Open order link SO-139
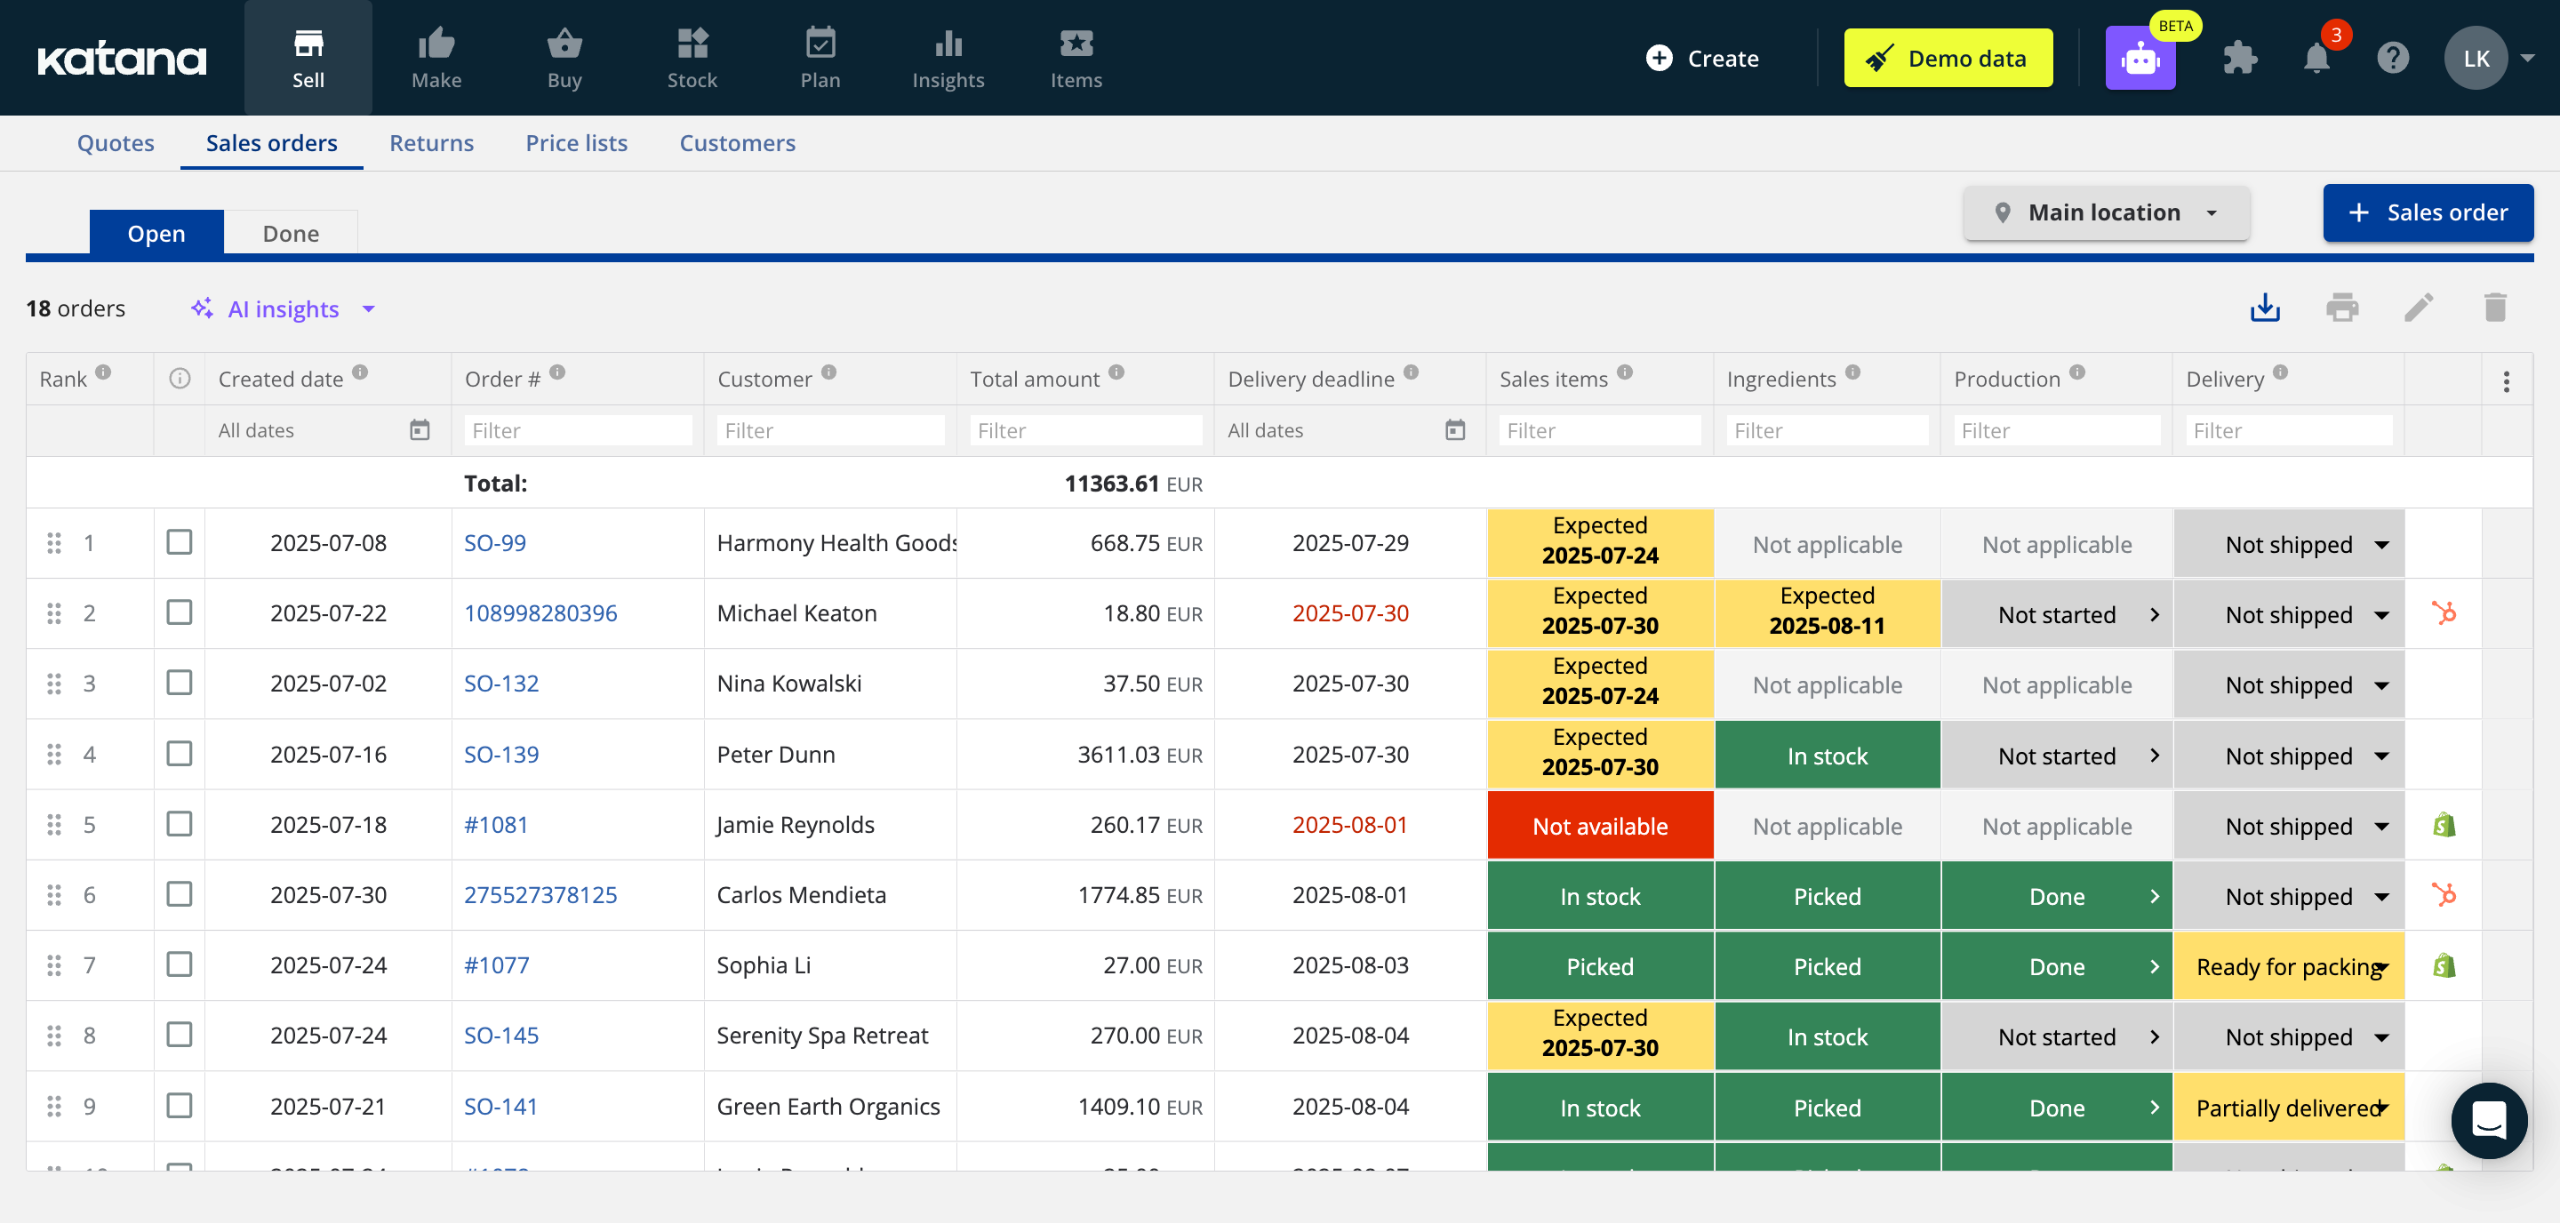The height and width of the screenshot is (1223, 2560). coord(501,754)
